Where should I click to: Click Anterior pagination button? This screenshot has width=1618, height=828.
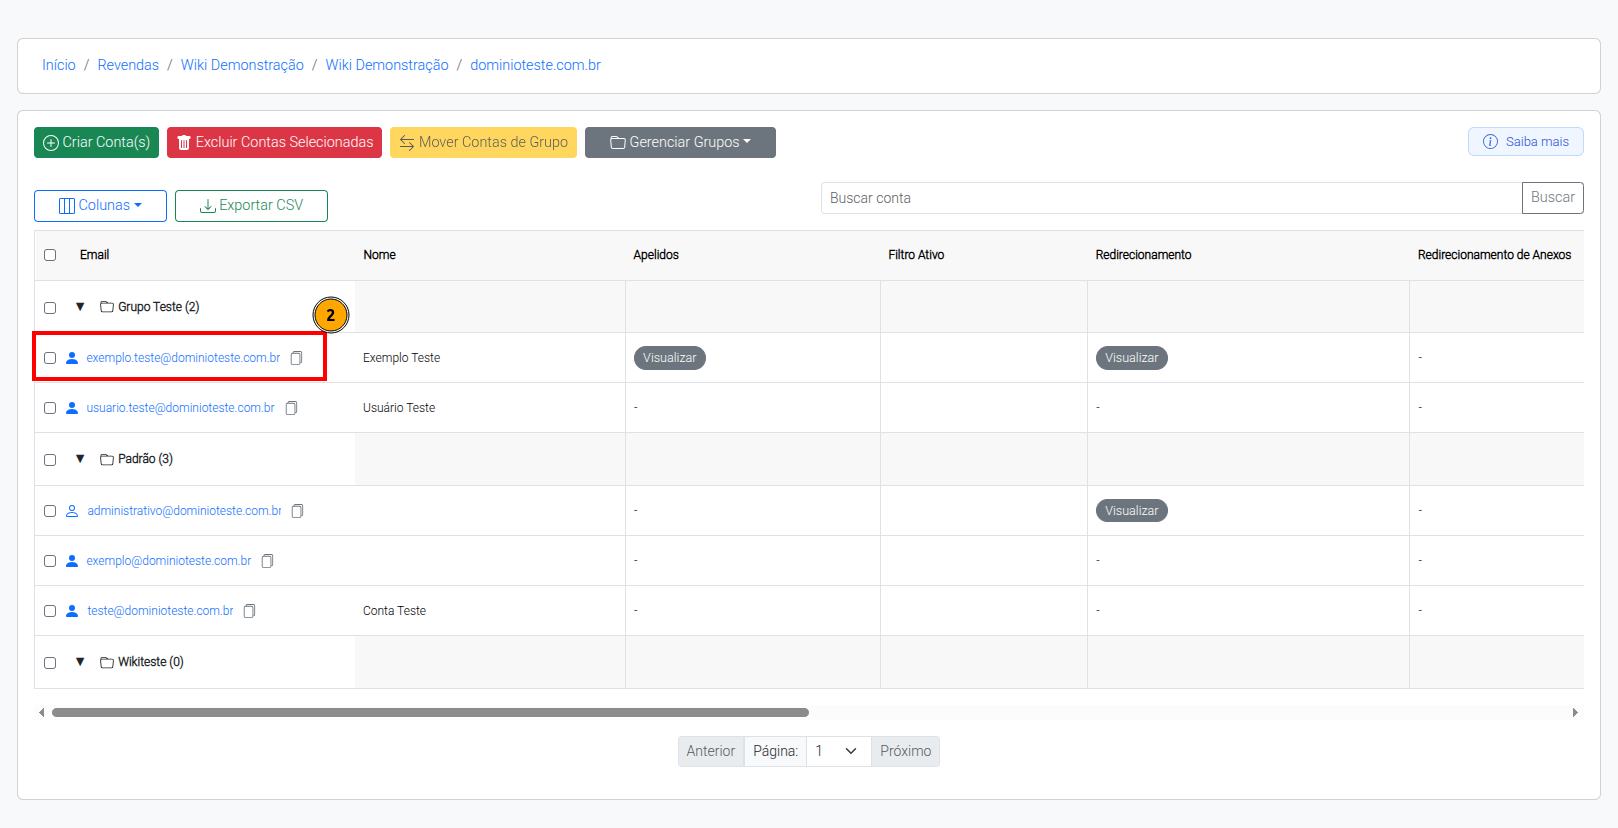[x=711, y=751]
